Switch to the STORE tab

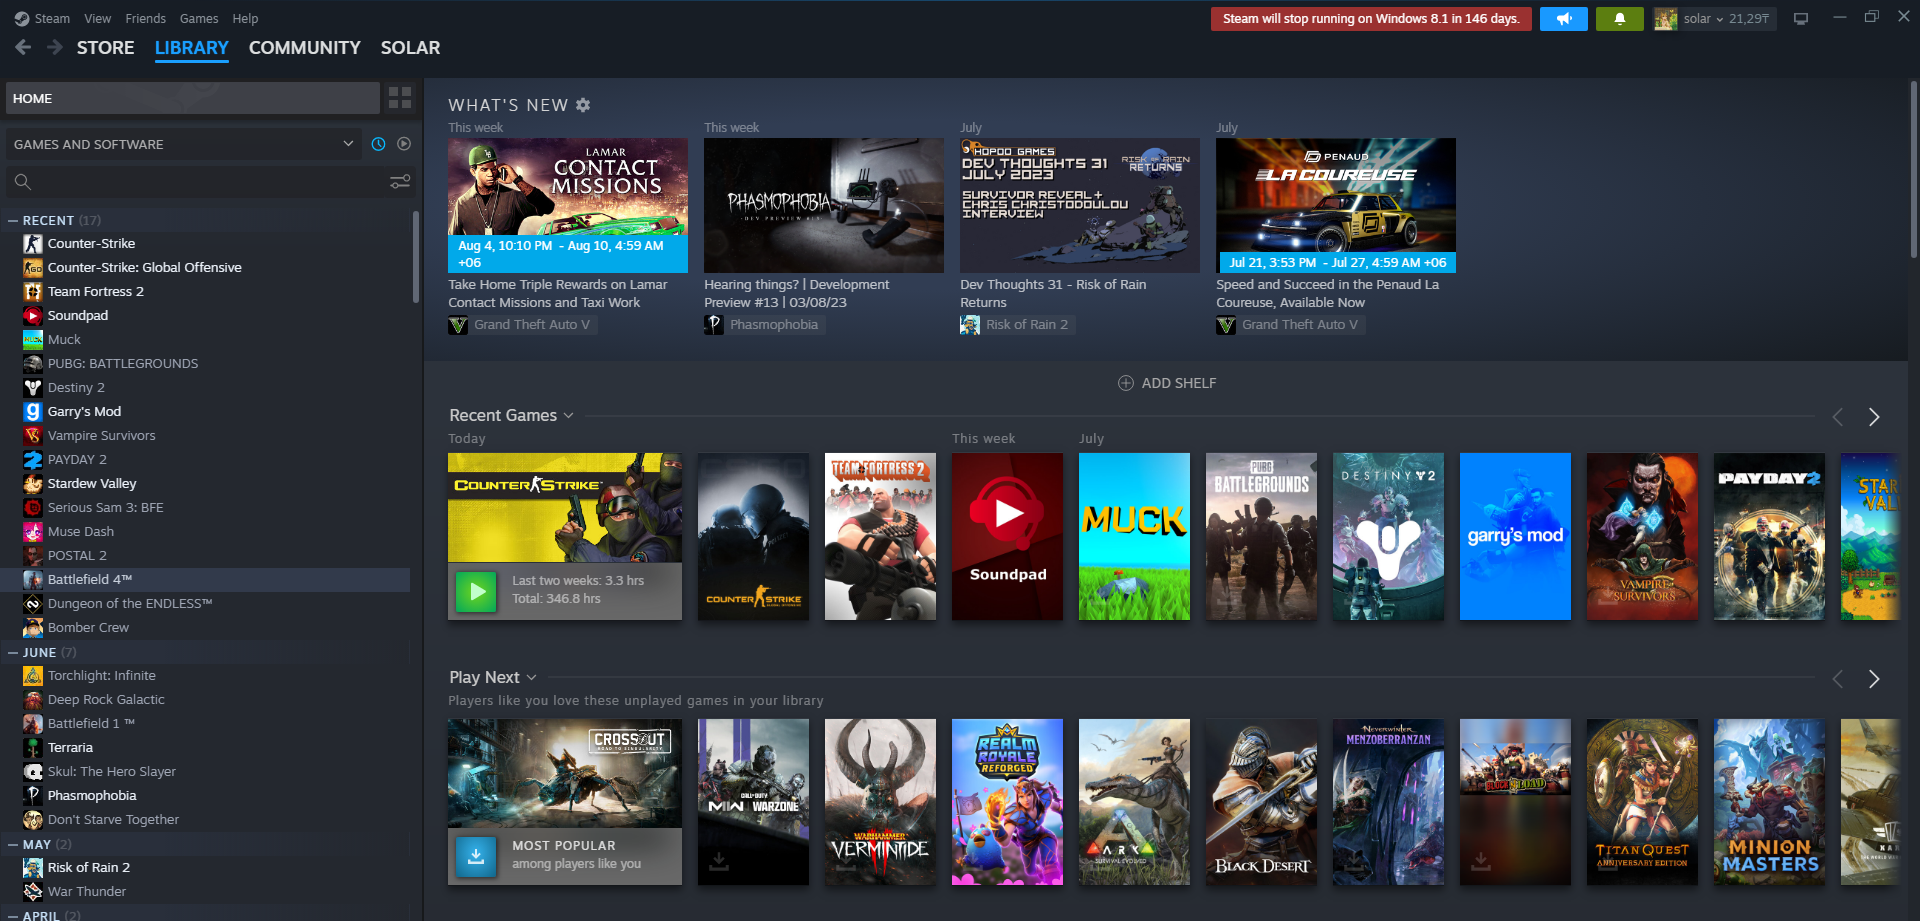[105, 48]
